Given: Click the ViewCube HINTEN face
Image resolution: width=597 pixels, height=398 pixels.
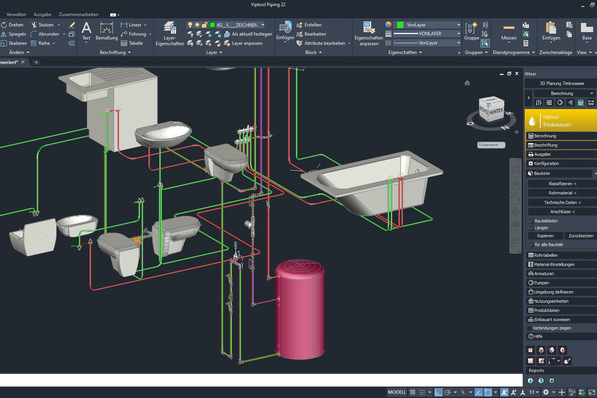Looking at the screenshot, I should pos(496,111).
